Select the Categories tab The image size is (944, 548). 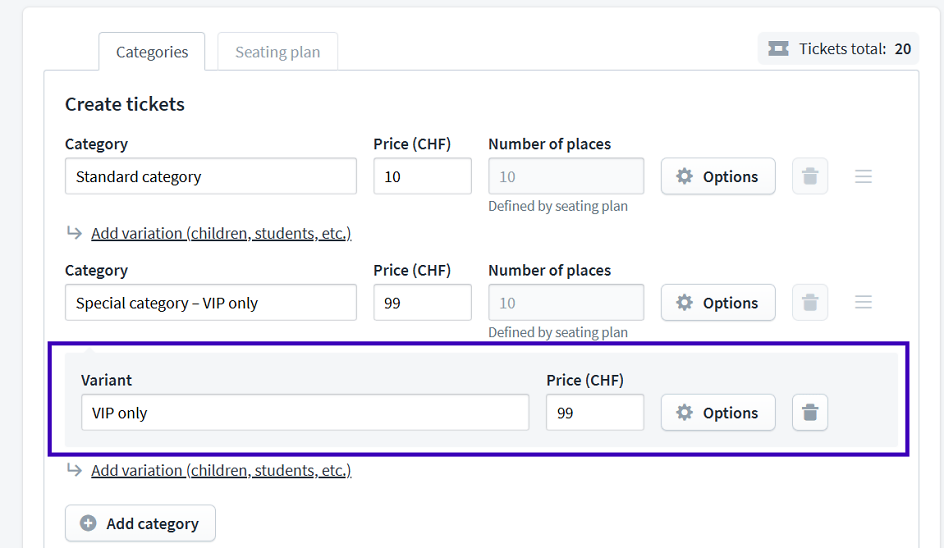[152, 52]
